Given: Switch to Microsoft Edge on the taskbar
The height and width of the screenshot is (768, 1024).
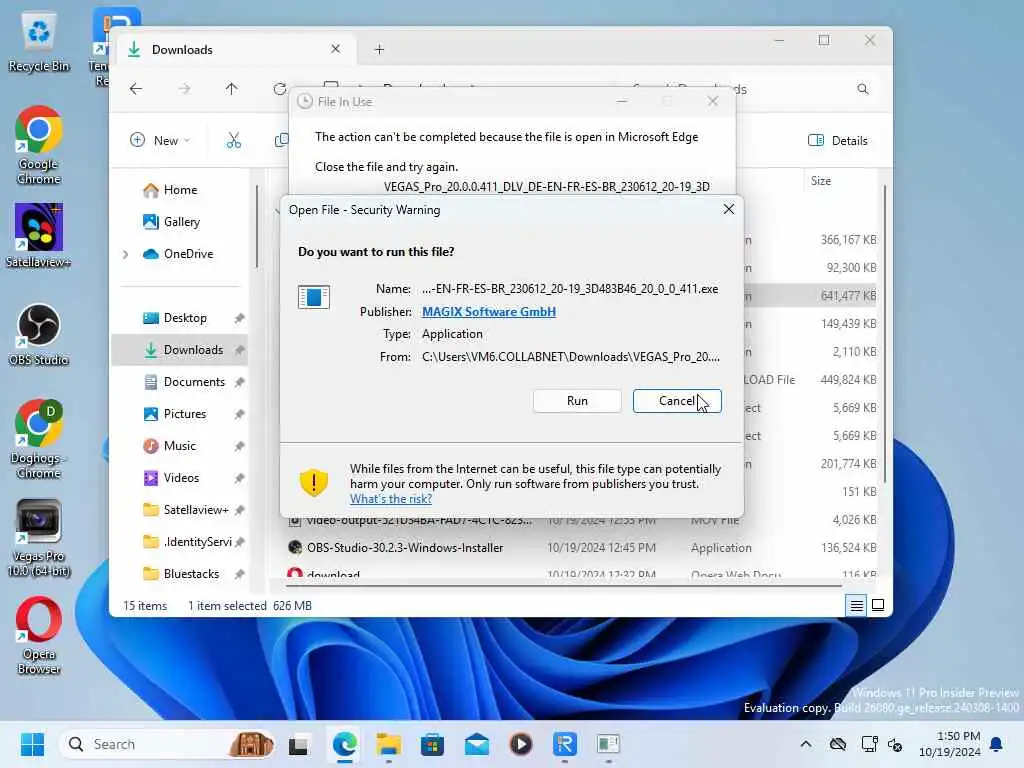Looking at the screenshot, I should pos(344,744).
